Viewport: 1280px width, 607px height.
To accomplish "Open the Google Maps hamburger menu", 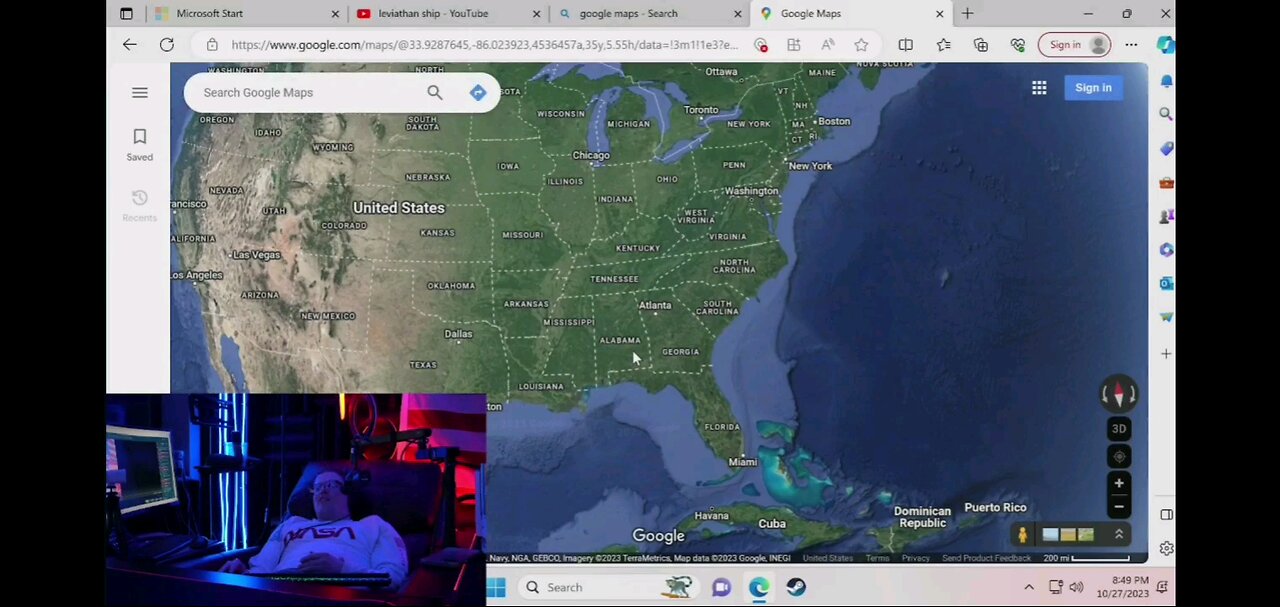I will (140, 92).
